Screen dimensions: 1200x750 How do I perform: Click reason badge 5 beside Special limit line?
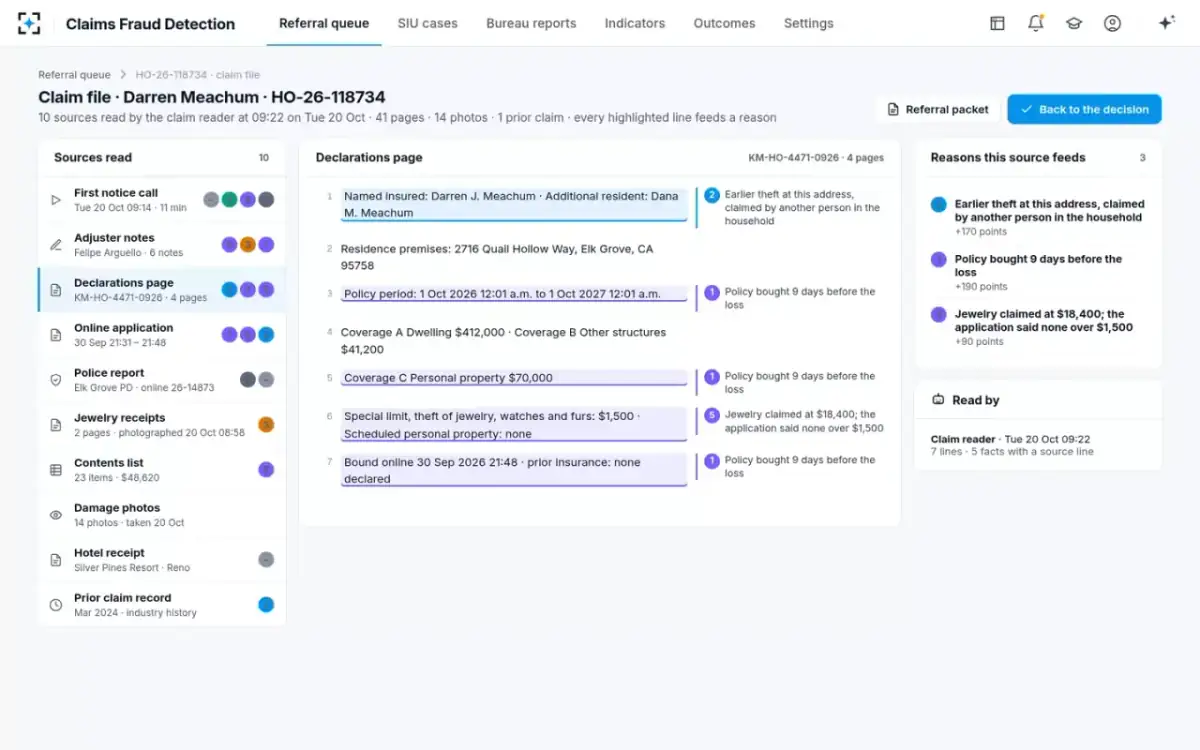pos(712,415)
